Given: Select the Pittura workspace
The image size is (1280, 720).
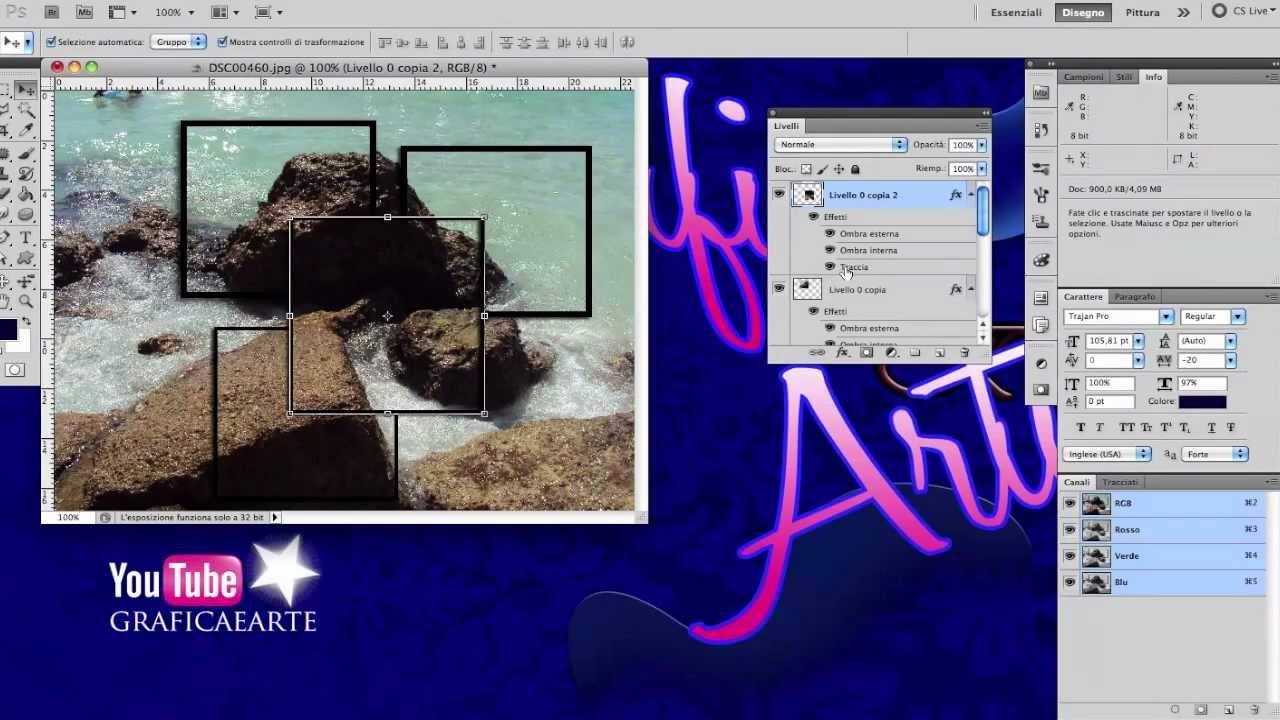Looking at the screenshot, I should pyautogui.click(x=1142, y=12).
